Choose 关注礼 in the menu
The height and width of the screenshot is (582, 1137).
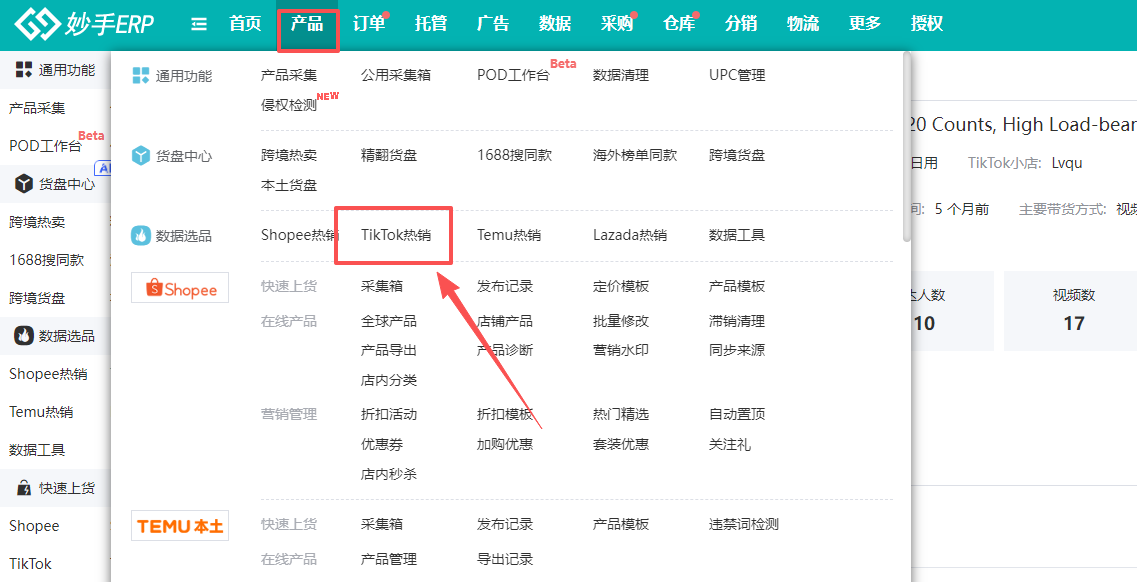pos(729,444)
